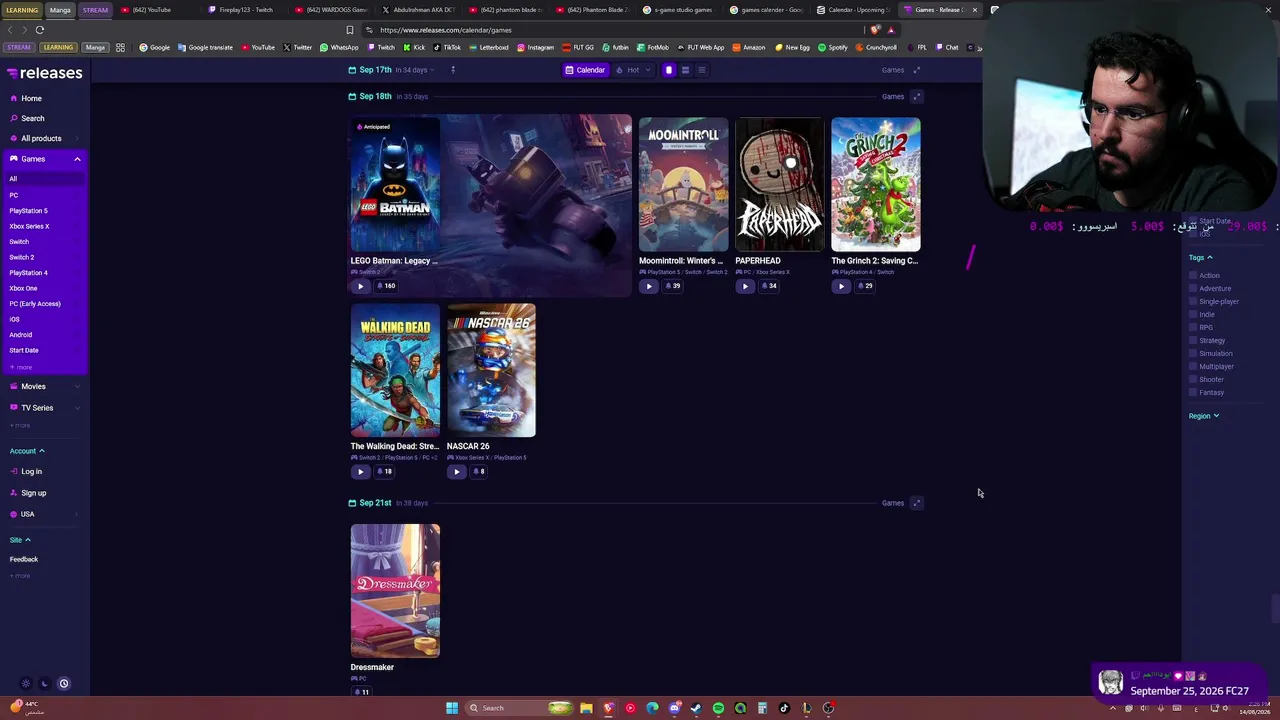This screenshot has width=1280, height=720.
Task: Open the Dressmaker title link
Action: [372, 667]
